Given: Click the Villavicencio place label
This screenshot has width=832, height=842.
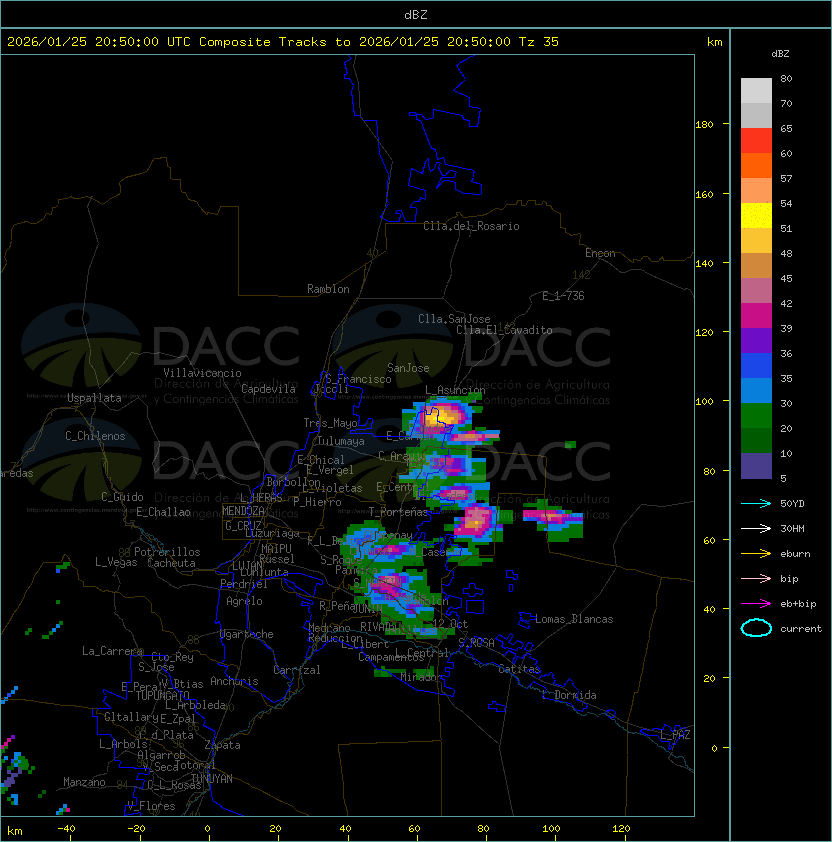Looking at the screenshot, I should pyautogui.click(x=202, y=373).
